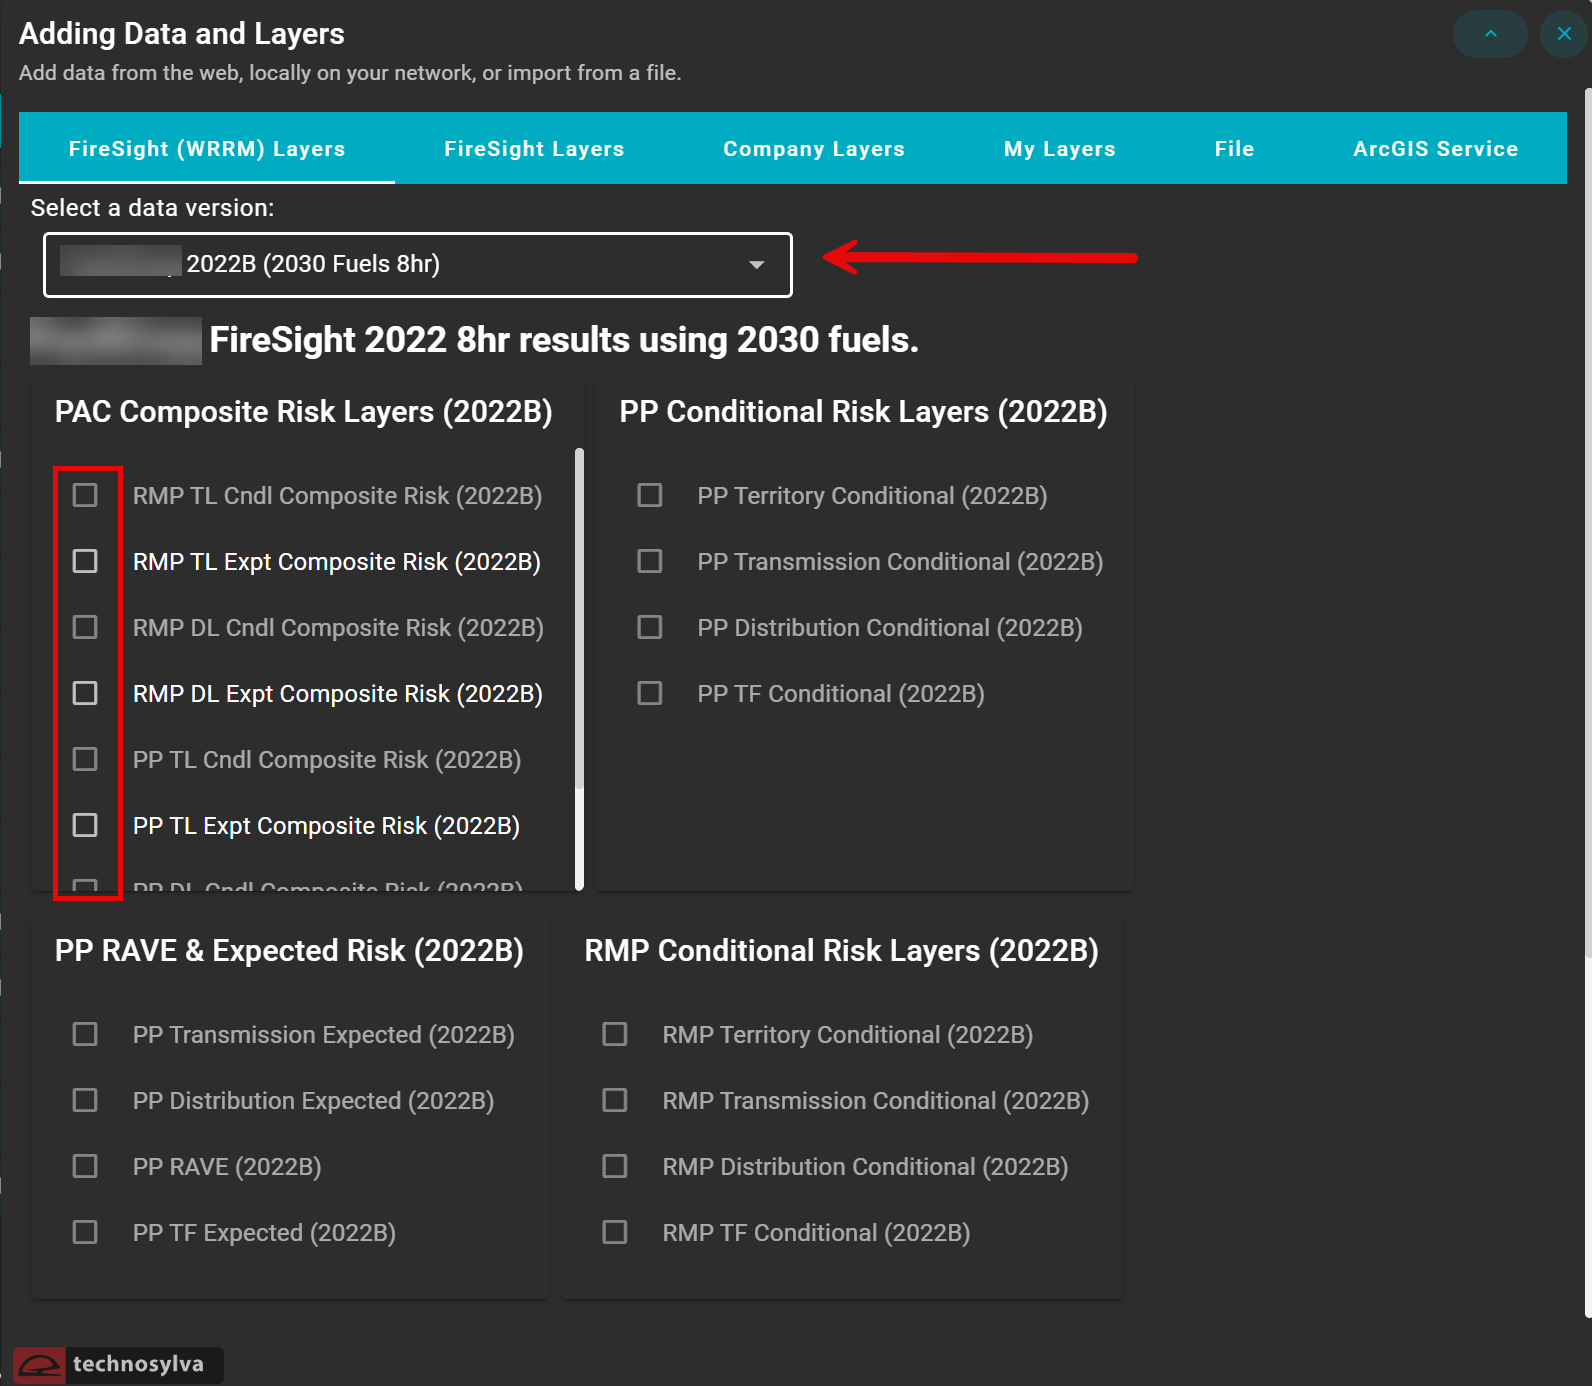Click the dropdown arrow in version selector

tap(757, 265)
